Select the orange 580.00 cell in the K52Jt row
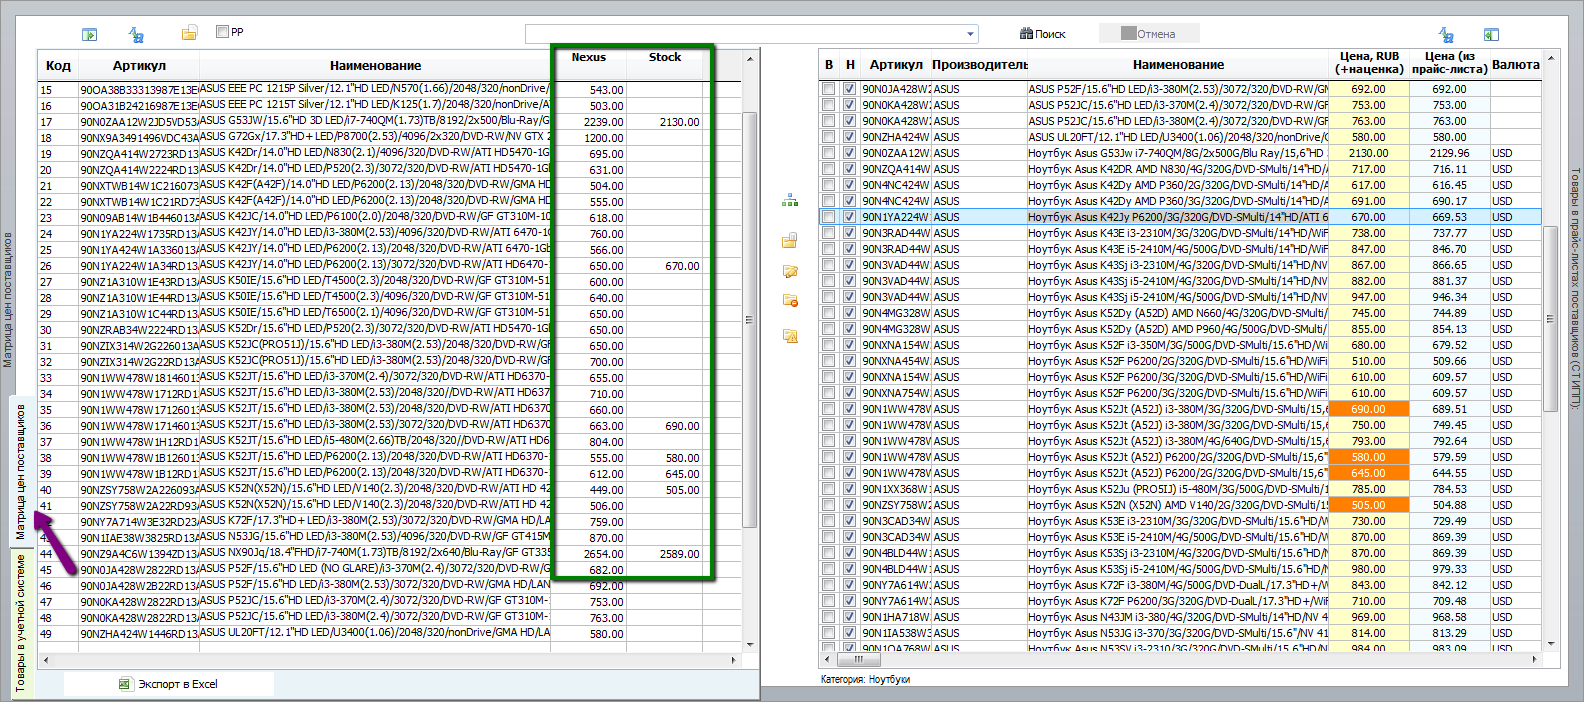This screenshot has height=702, width=1584. pyautogui.click(x=1369, y=457)
